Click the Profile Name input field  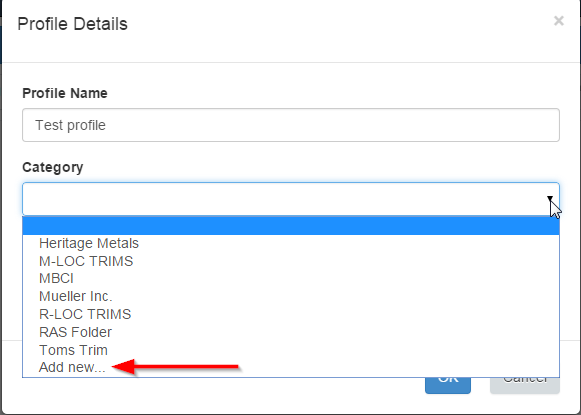pyautogui.click(x=291, y=125)
